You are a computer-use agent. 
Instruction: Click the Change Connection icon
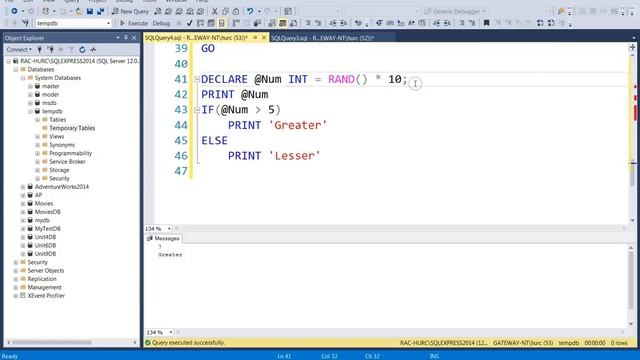click(25, 23)
